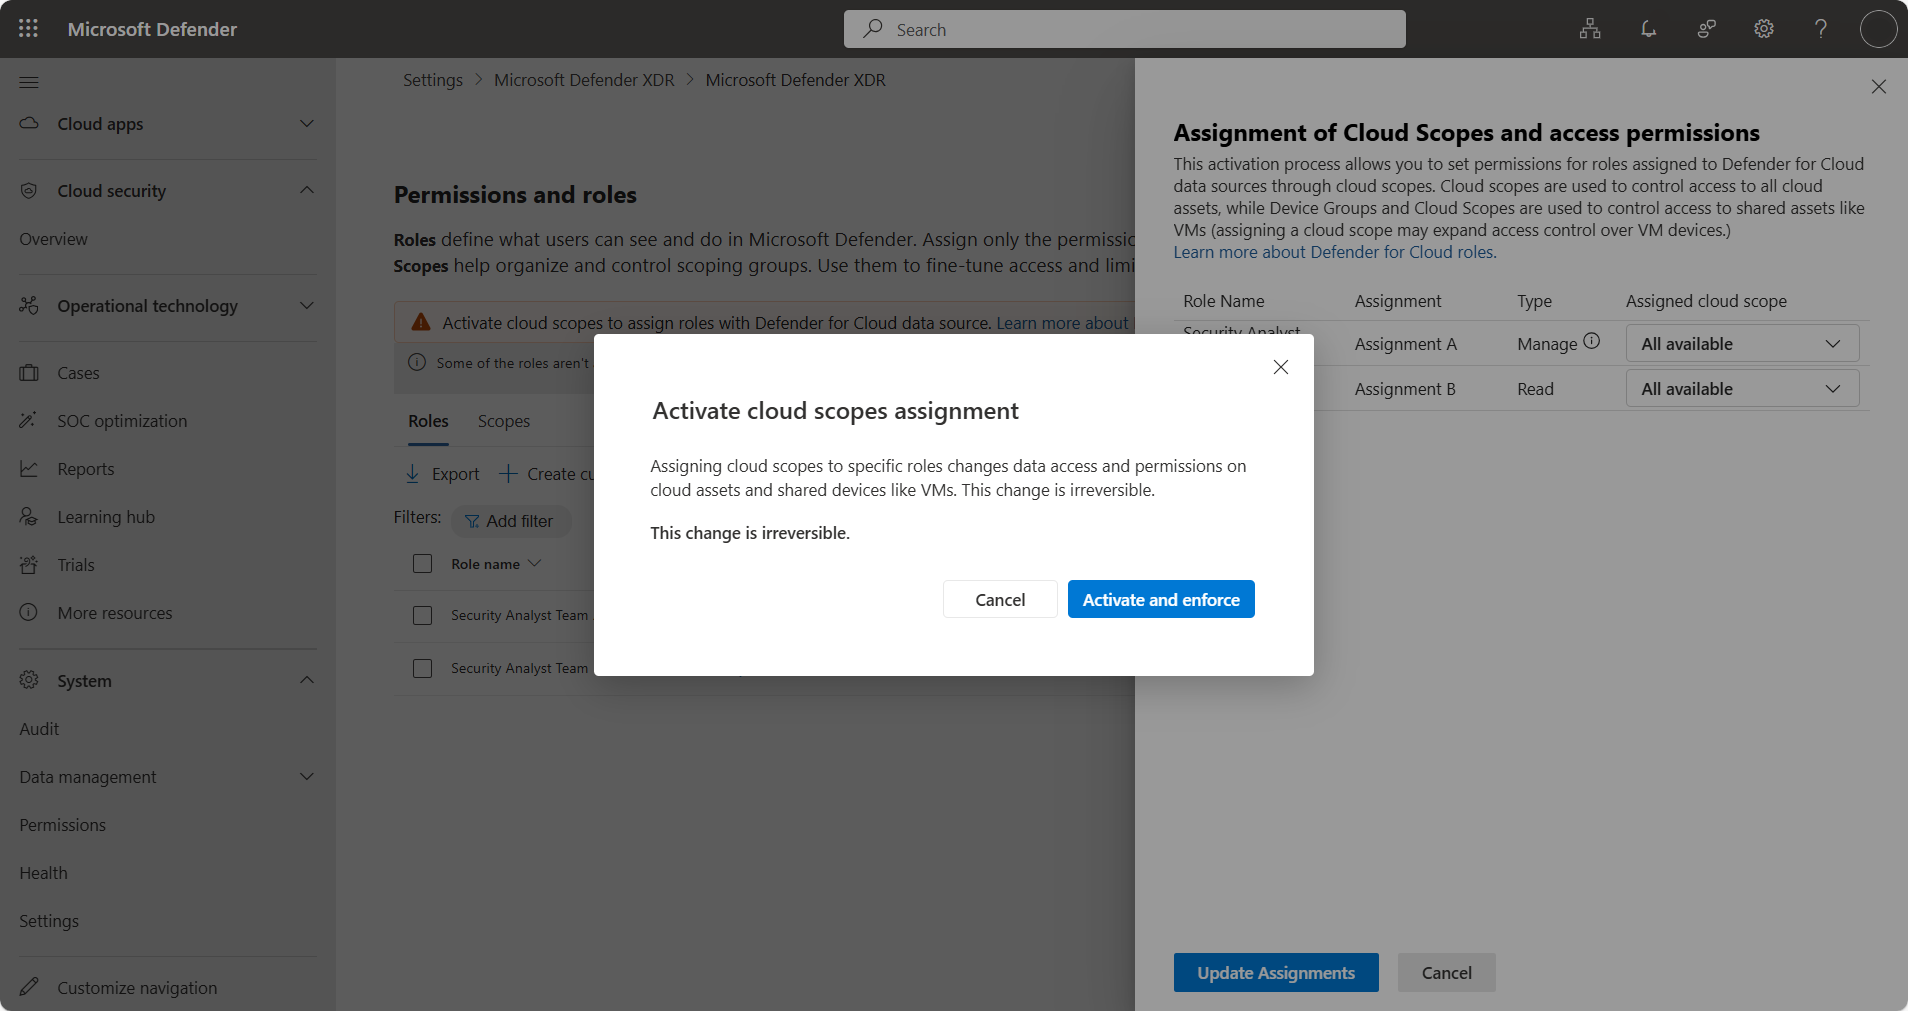Click the notifications bell icon
1908x1011 pixels.
[x=1648, y=29]
